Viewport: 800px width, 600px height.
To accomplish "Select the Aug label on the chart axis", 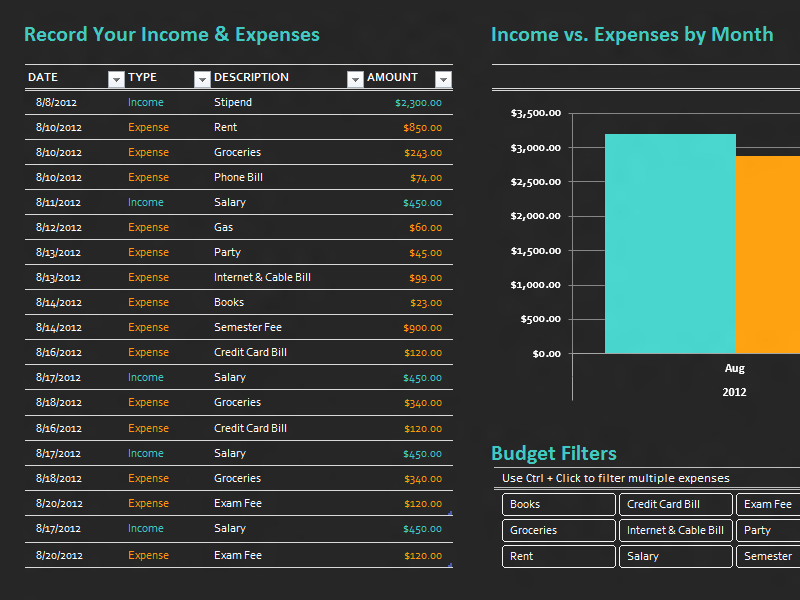I will [735, 368].
